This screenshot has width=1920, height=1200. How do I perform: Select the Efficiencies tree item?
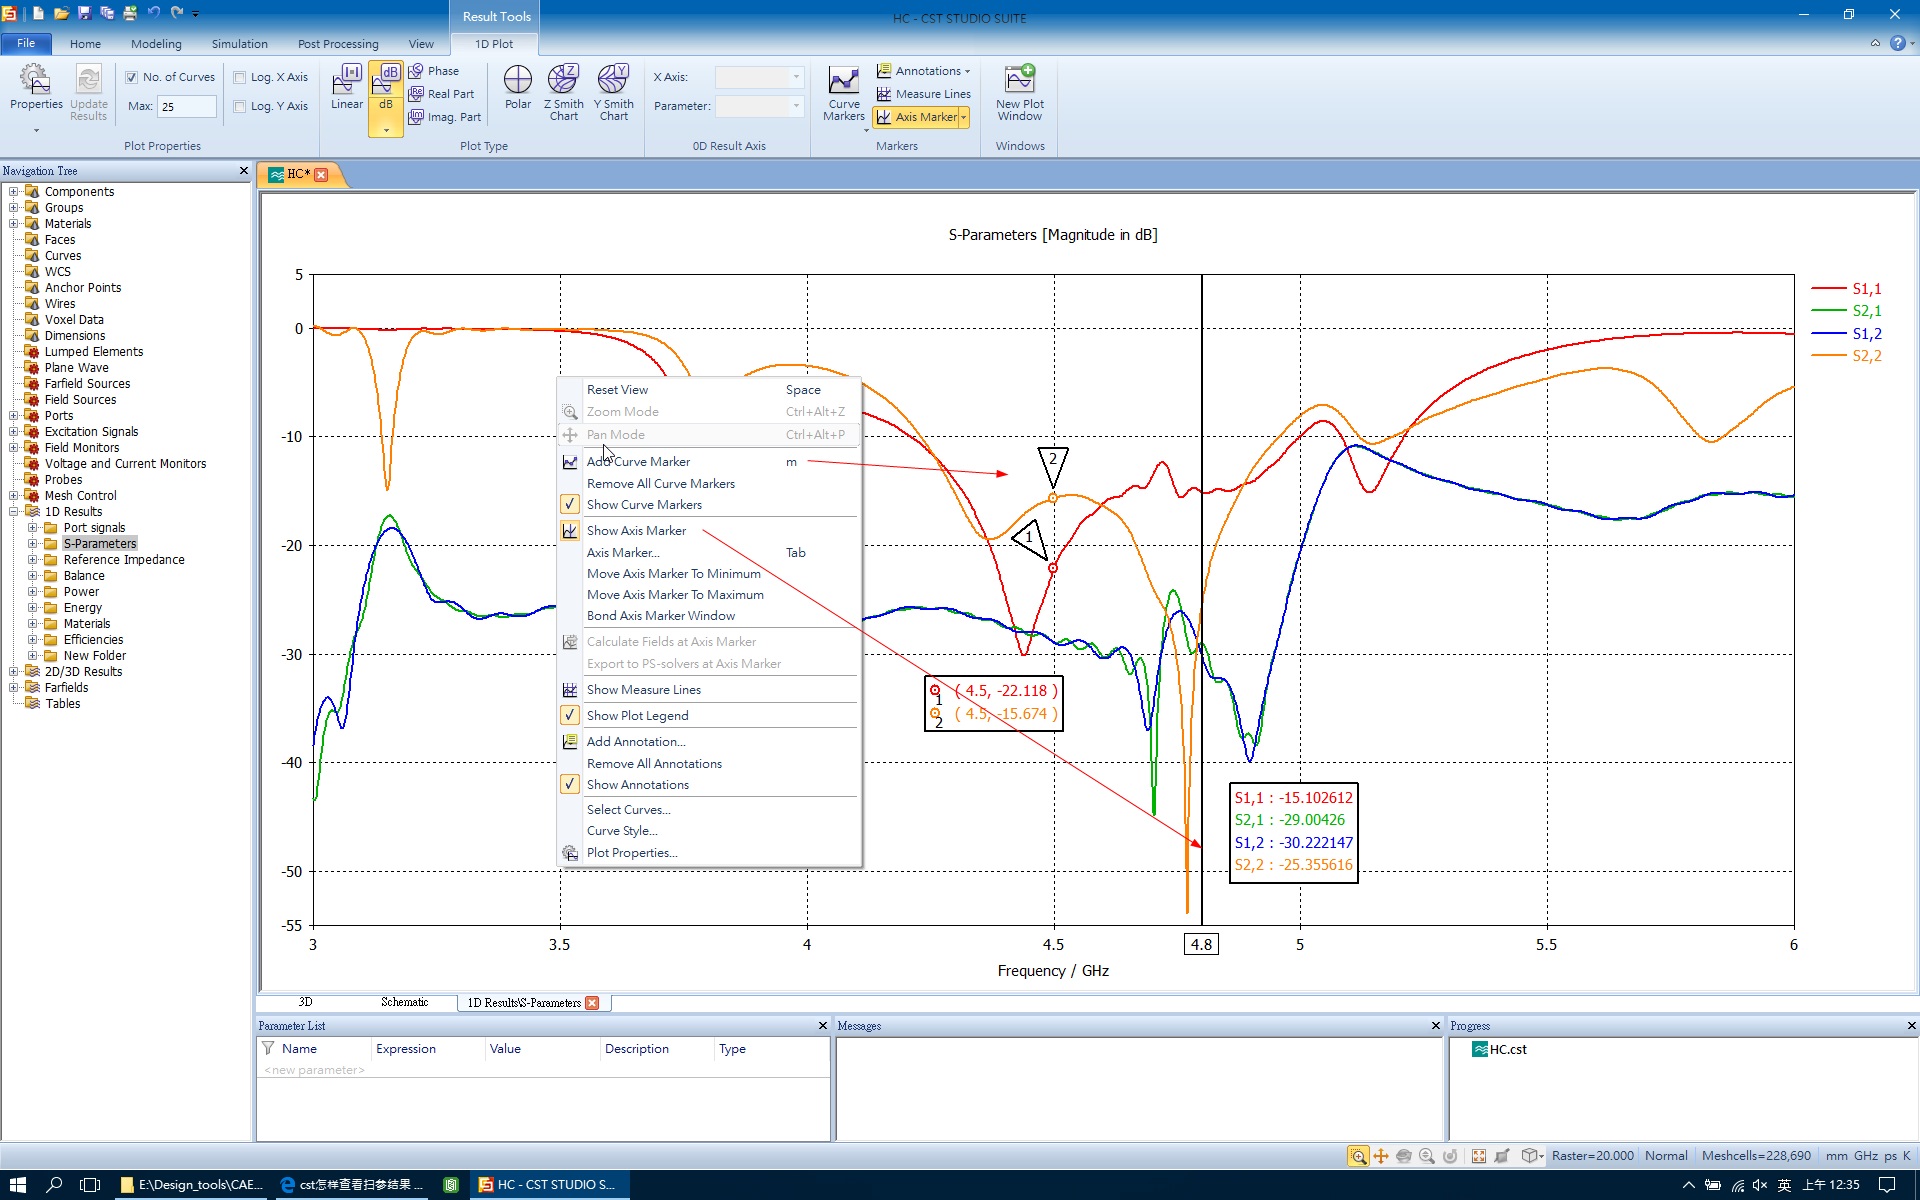click(94, 640)
